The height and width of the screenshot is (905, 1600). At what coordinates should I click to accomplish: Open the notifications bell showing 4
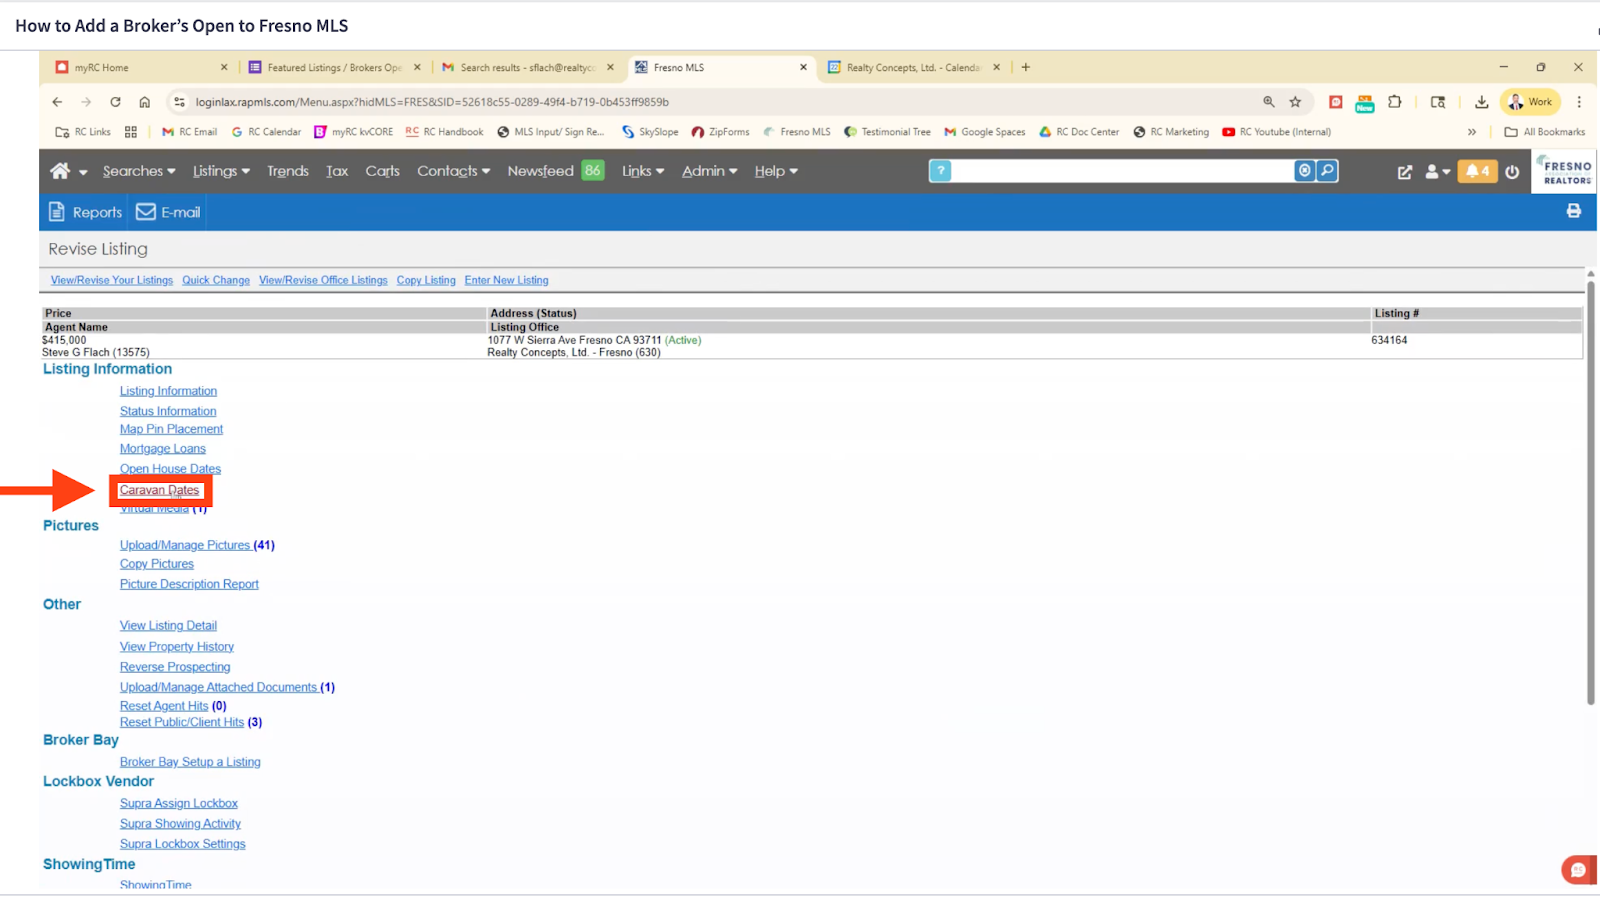click(x=1477, y=171)
